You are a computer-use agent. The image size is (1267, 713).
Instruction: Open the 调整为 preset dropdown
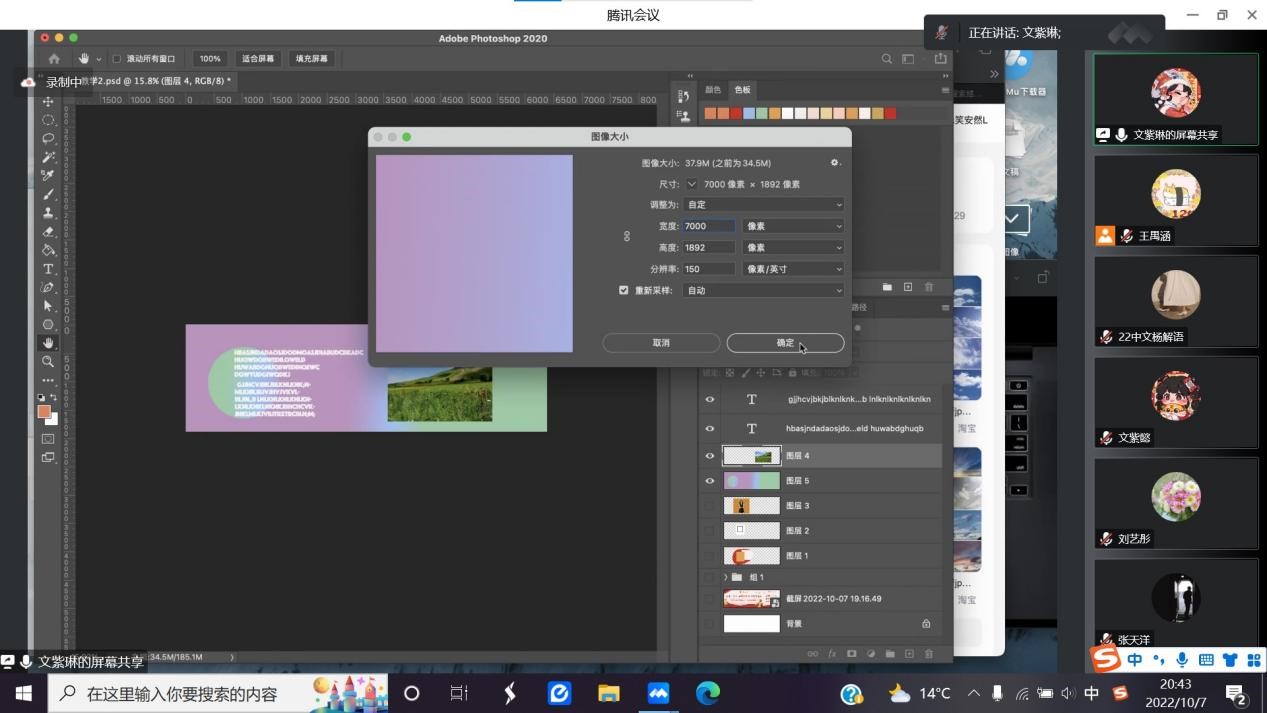[763, 205]
